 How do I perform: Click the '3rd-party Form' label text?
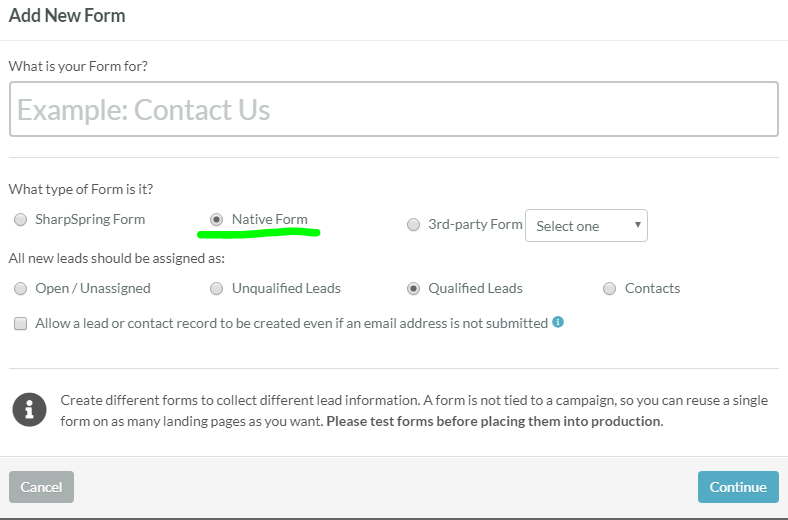[475, 225]
